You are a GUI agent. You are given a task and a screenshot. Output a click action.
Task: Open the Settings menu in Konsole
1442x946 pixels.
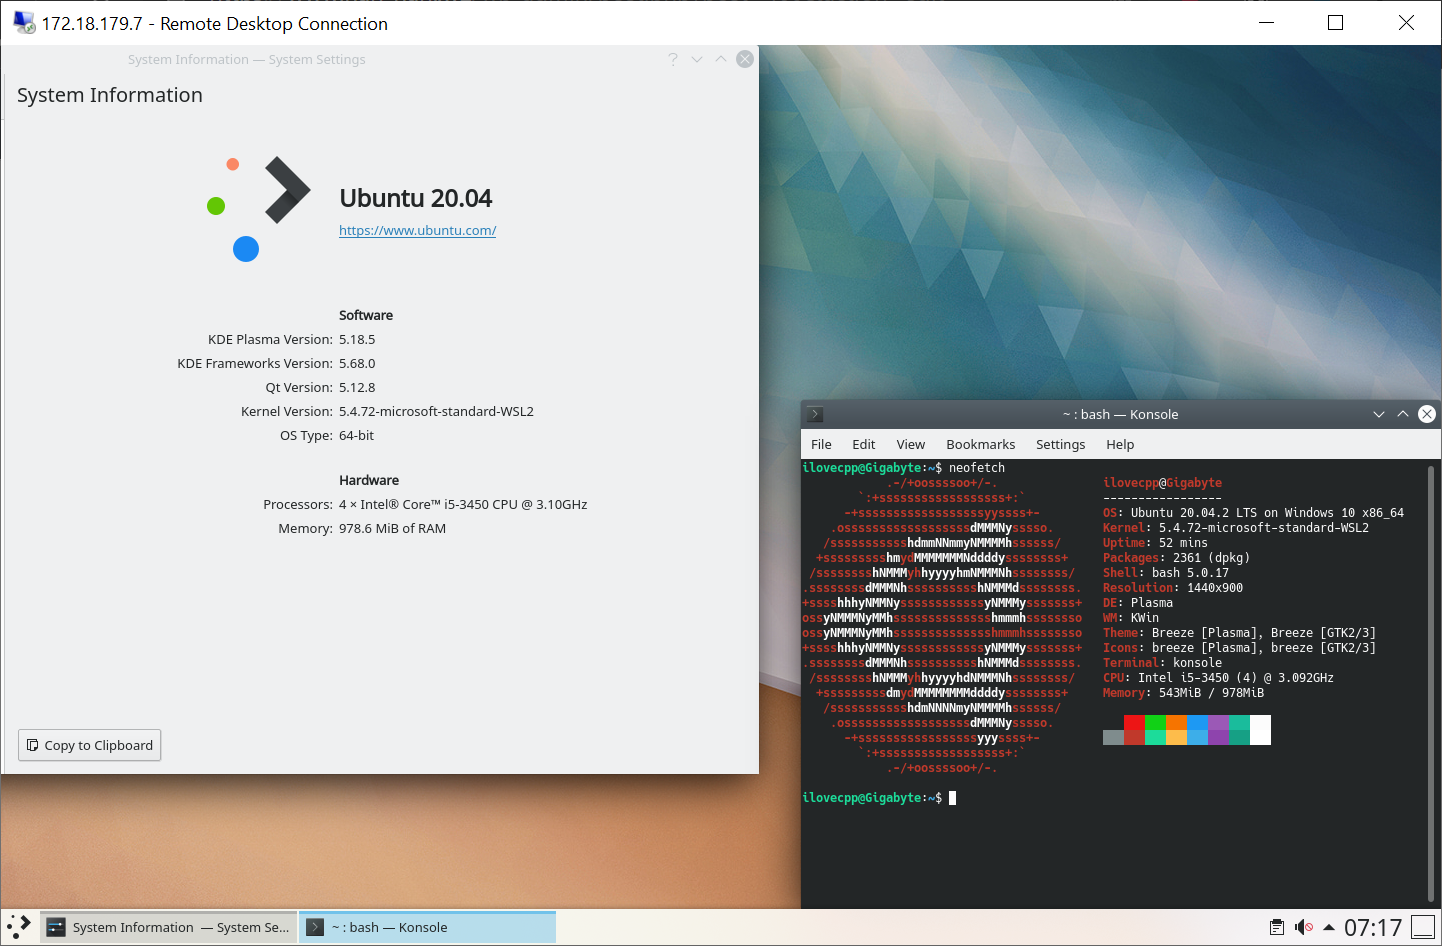(x=1060, y=444)
